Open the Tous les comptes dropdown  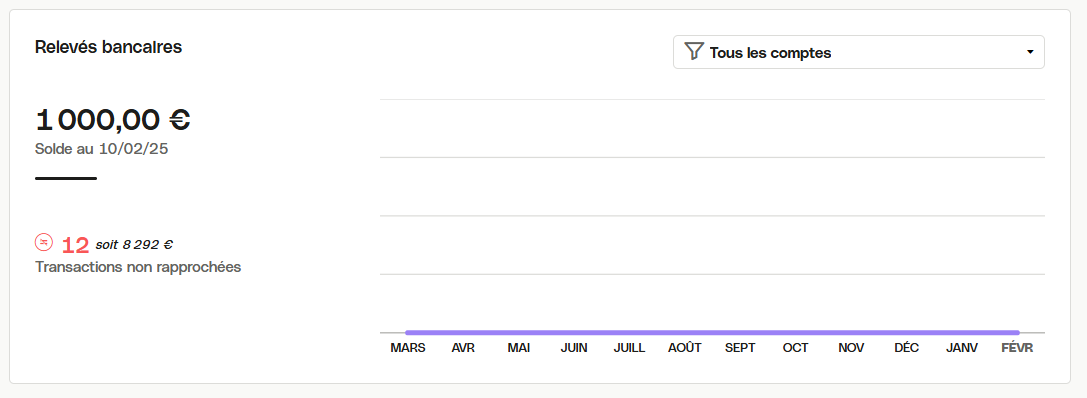(x=858, y=52)
